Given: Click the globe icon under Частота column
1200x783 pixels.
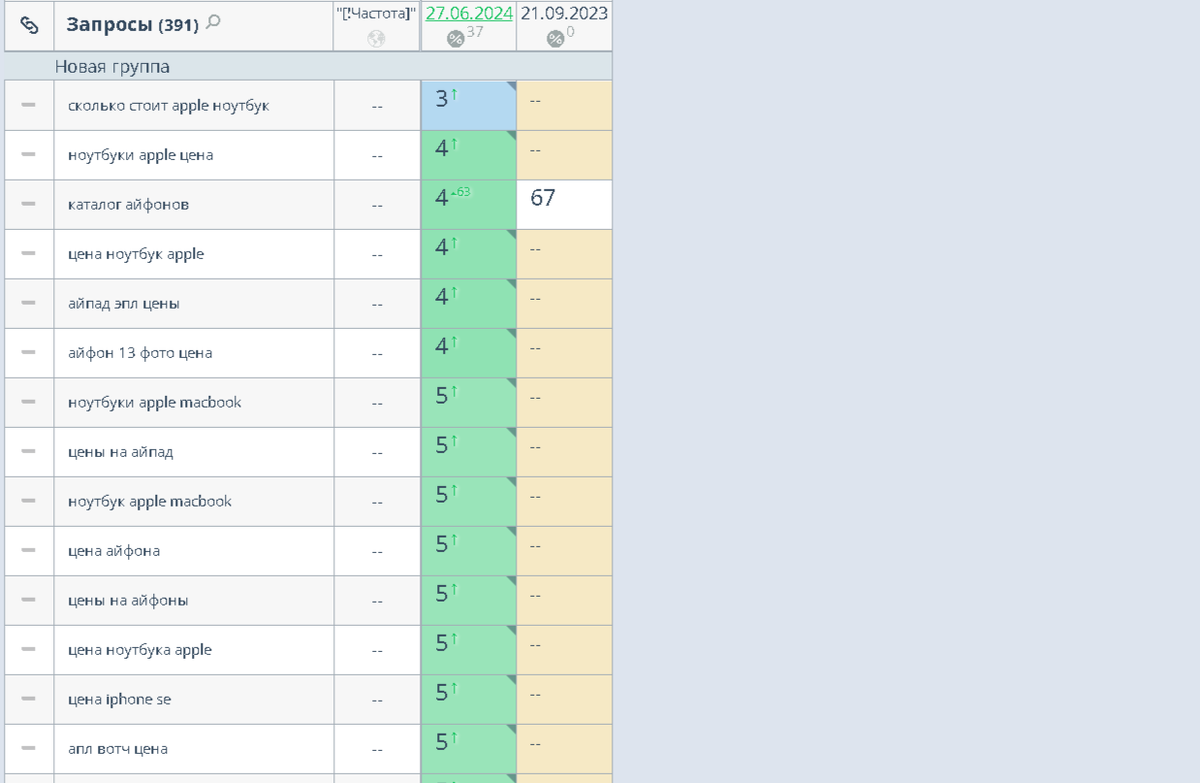Looking at the screenshot, I should tap(376, 39).
